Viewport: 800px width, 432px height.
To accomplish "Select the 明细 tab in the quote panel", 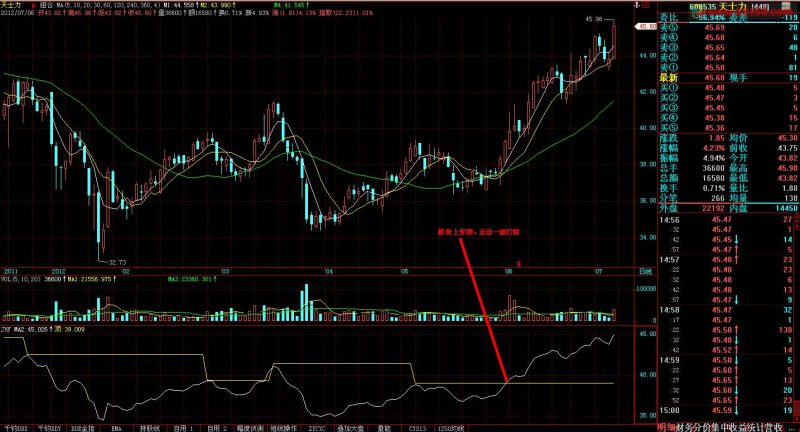I will point(666,427).
